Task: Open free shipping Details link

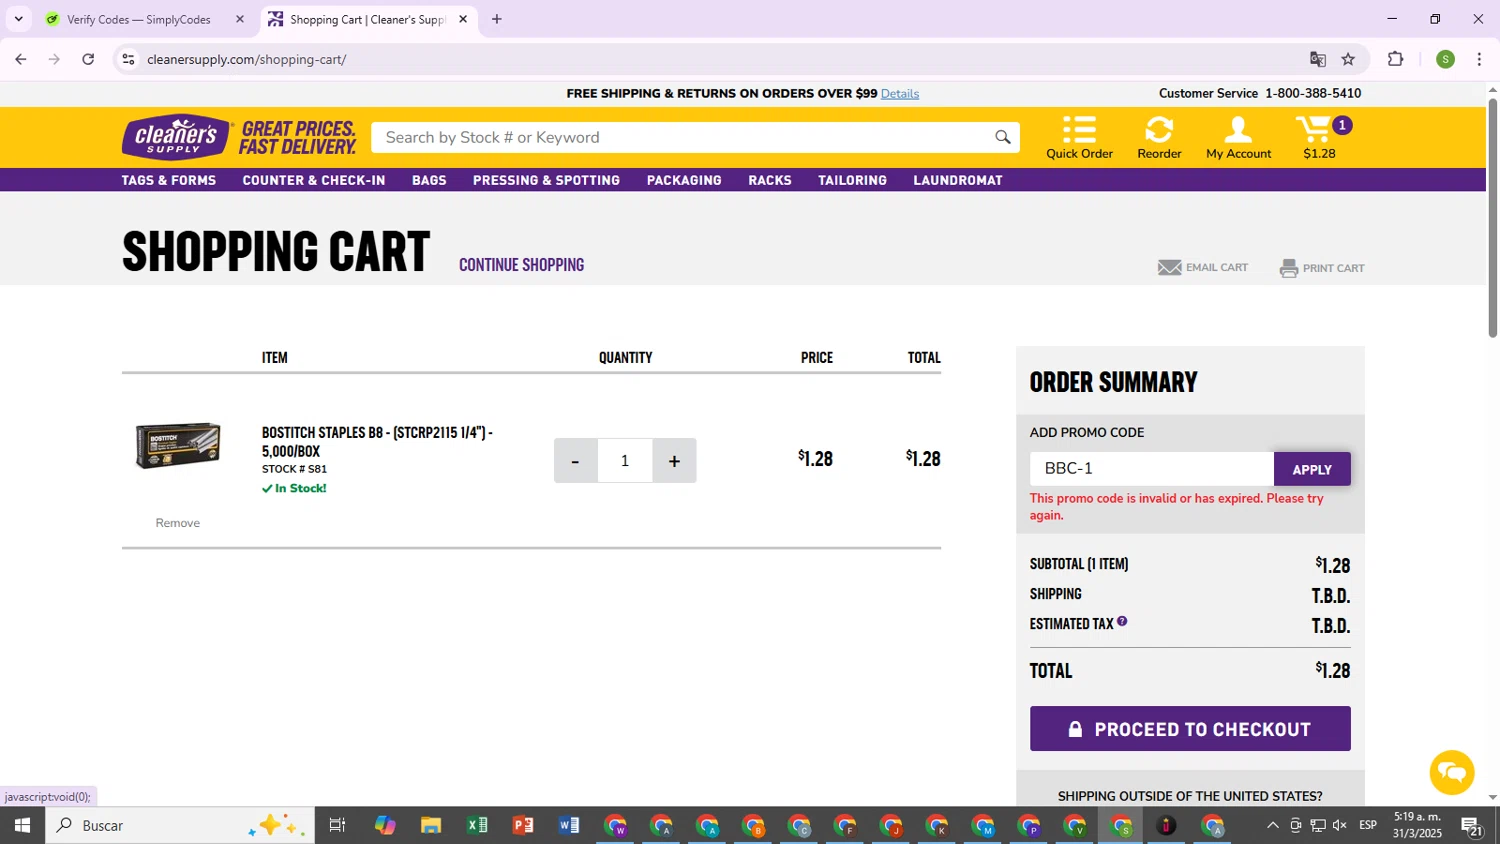Action: [900, 93]
